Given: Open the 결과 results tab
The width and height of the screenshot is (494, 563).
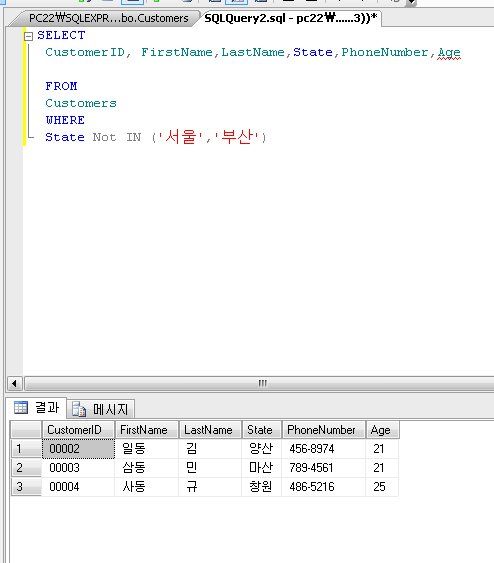Looking at the screenshot, I should 37,408.
